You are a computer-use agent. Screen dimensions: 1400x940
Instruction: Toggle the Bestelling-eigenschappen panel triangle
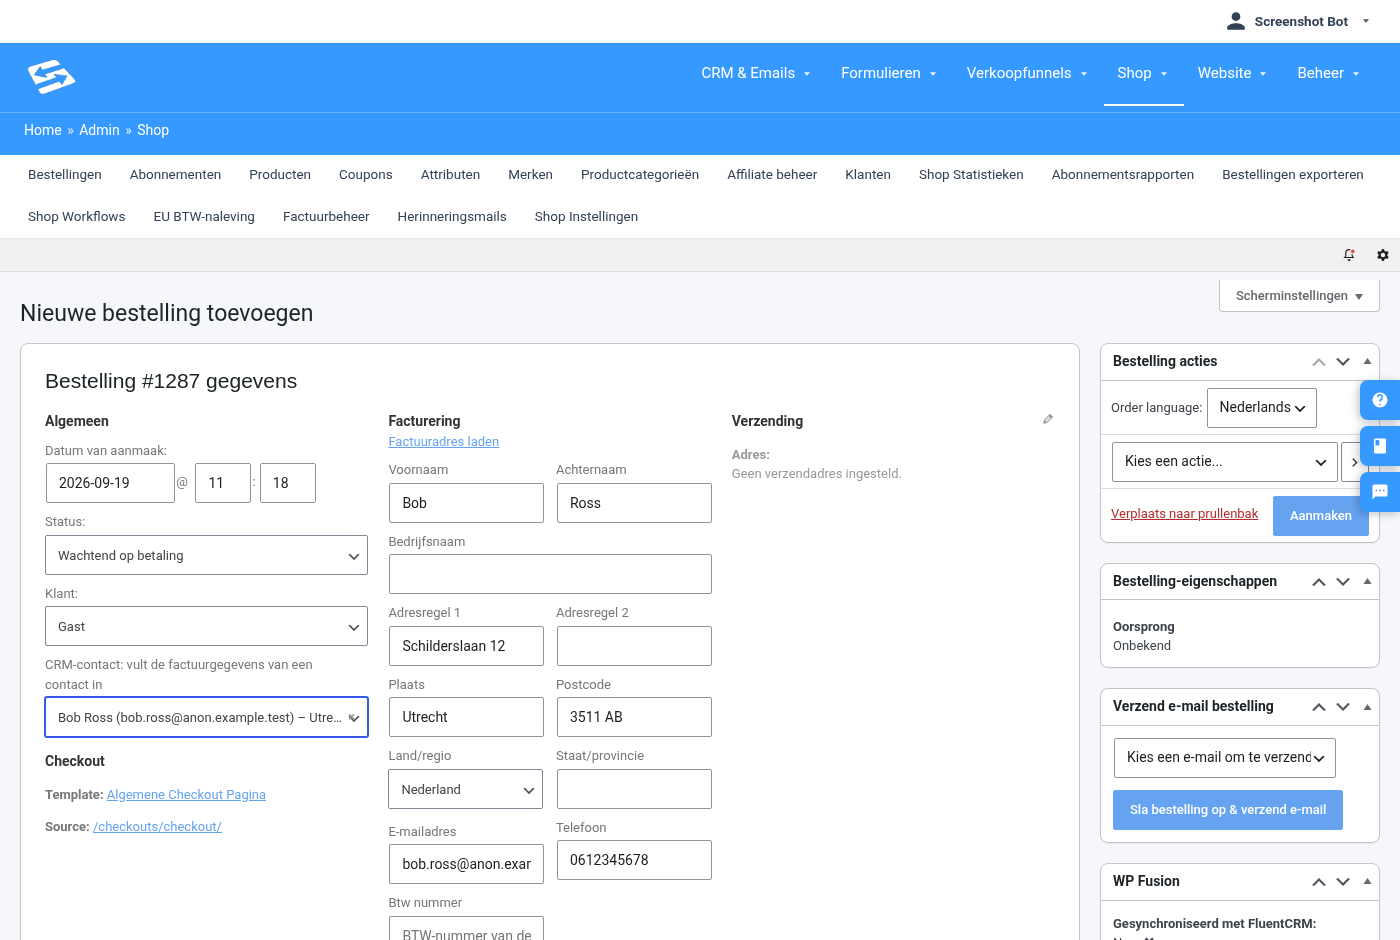click(1367, 581)
